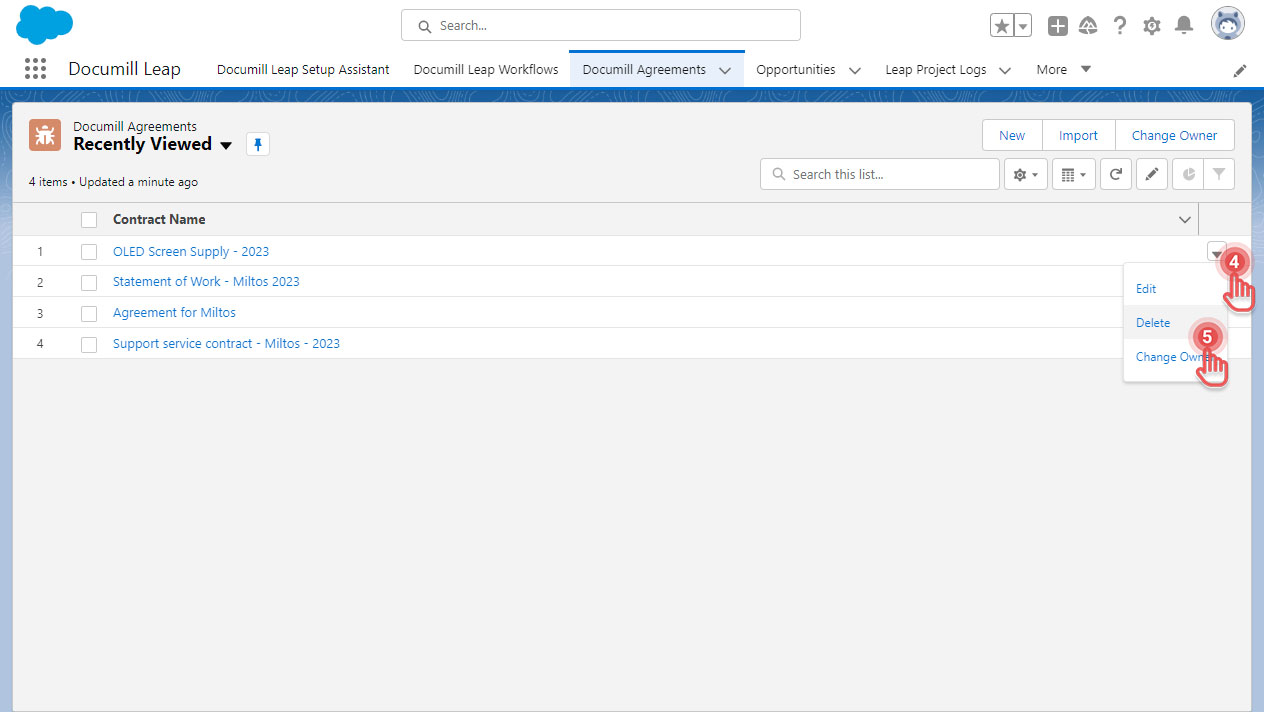Expand the Recently Viewed list view dropdown
The image size is (1264, 712).
[226, 145]
